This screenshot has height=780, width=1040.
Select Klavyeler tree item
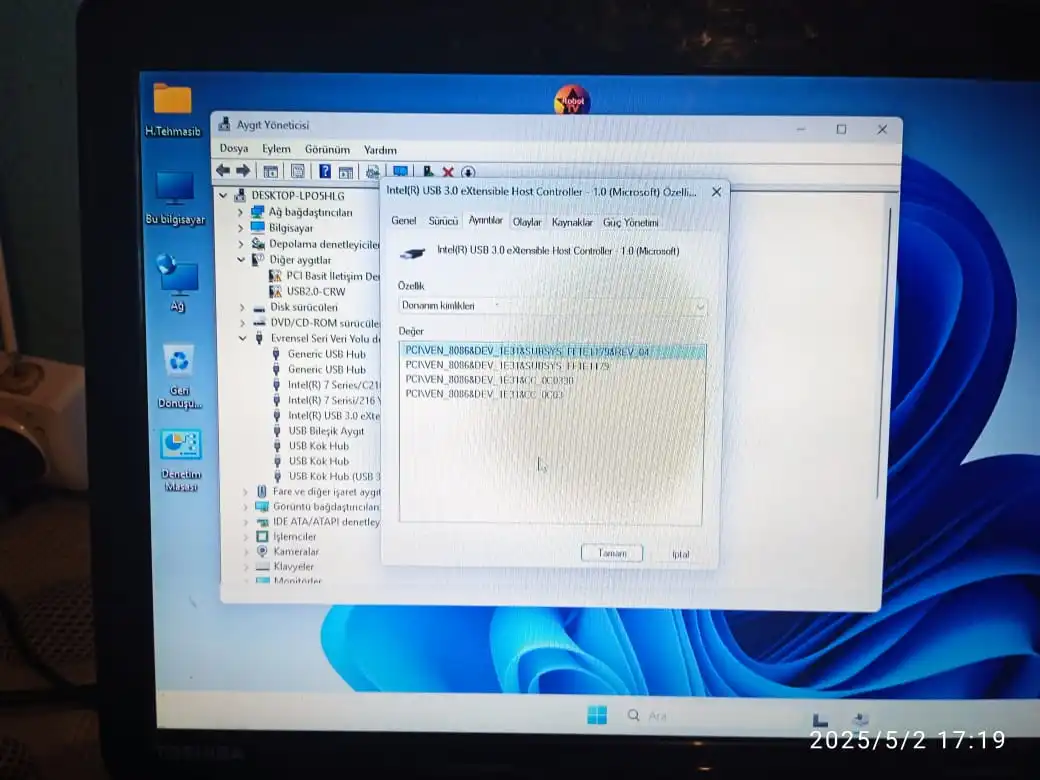click(x=285, y=566)
